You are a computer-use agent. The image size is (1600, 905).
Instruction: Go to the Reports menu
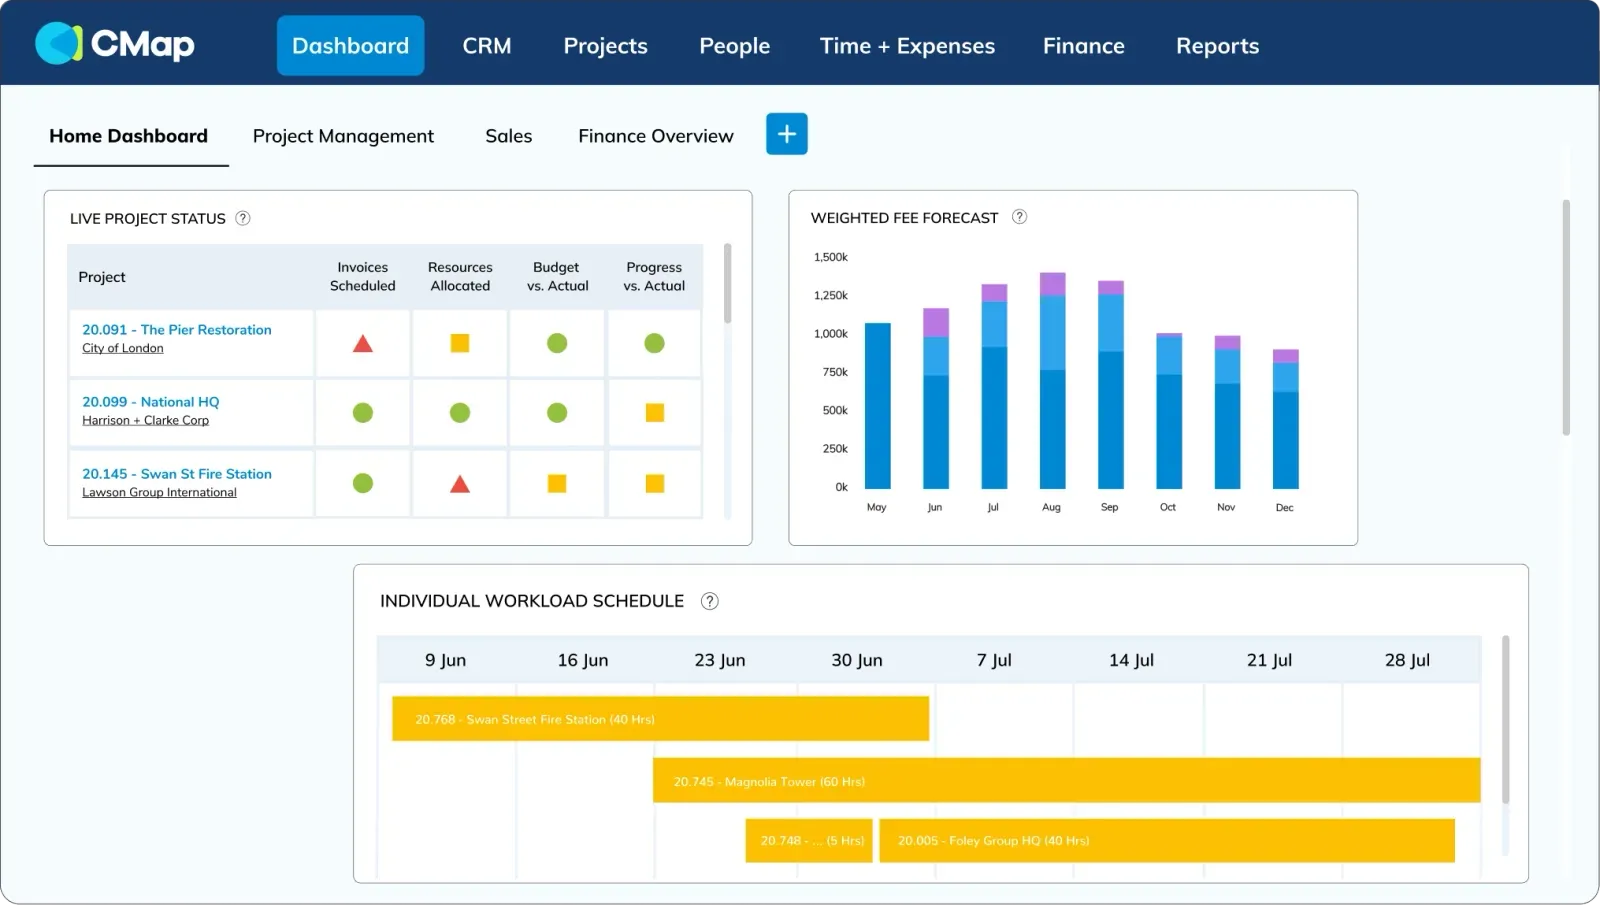pos(1217,46)
